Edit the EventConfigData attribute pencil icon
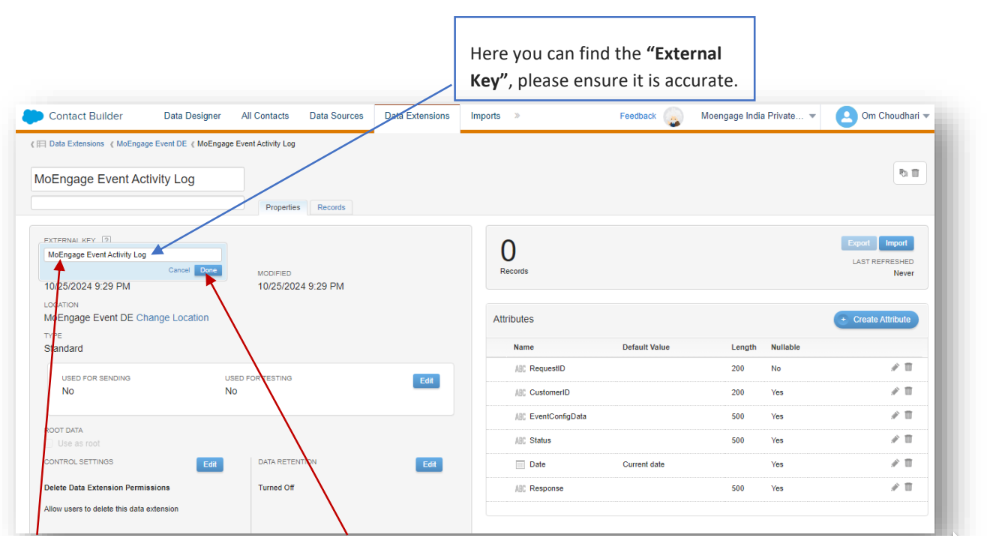The image size is (1004, 536). pyautogui.click(x=895, y=416)
